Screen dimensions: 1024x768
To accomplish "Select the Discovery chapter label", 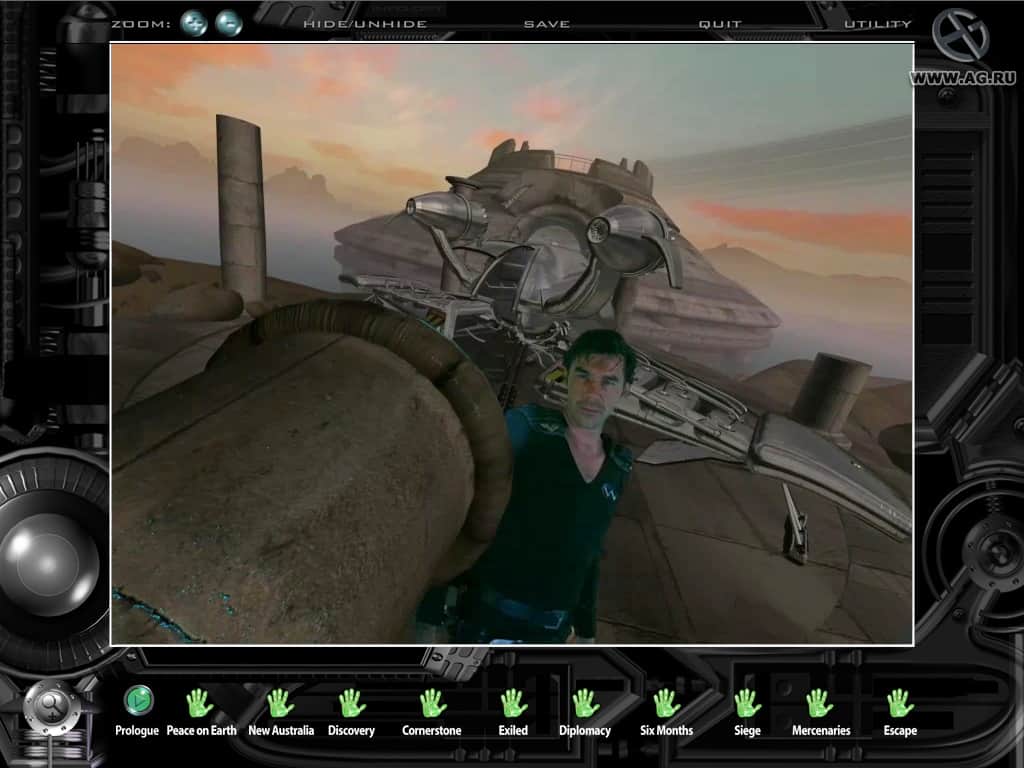I will [x=351, y=731].
